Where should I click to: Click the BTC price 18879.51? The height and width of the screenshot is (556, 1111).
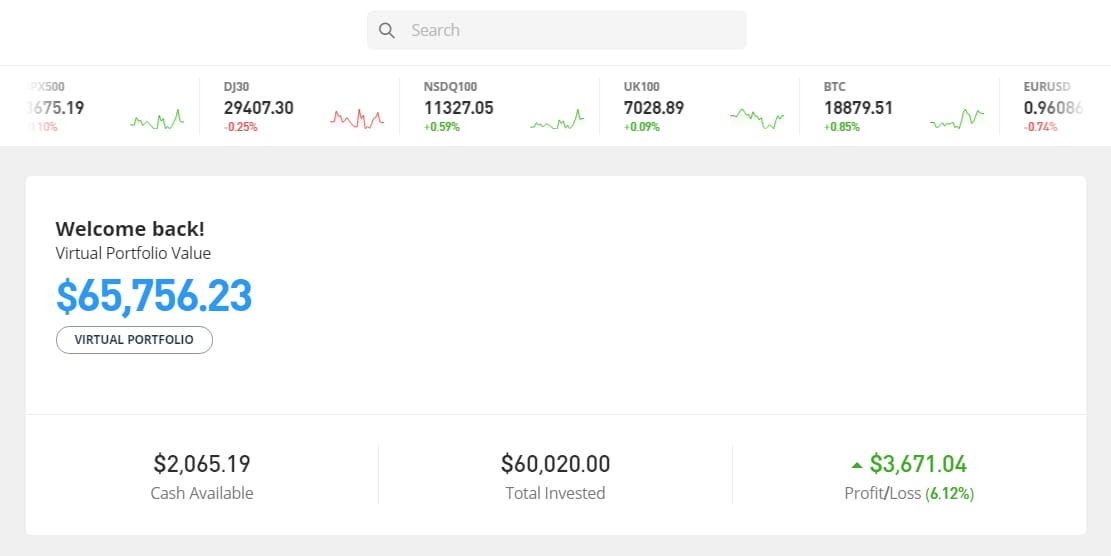coord(858,107)
